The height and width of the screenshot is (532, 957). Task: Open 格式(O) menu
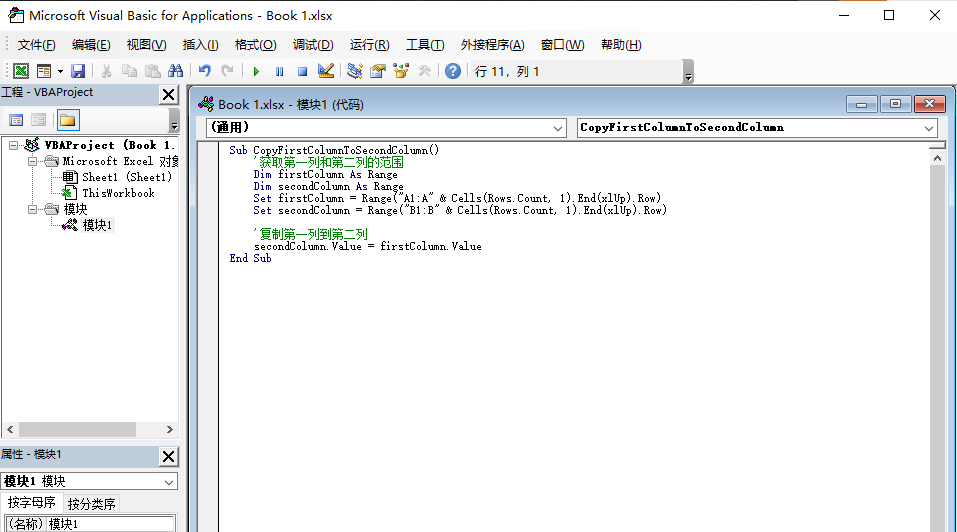pos(256,45)
